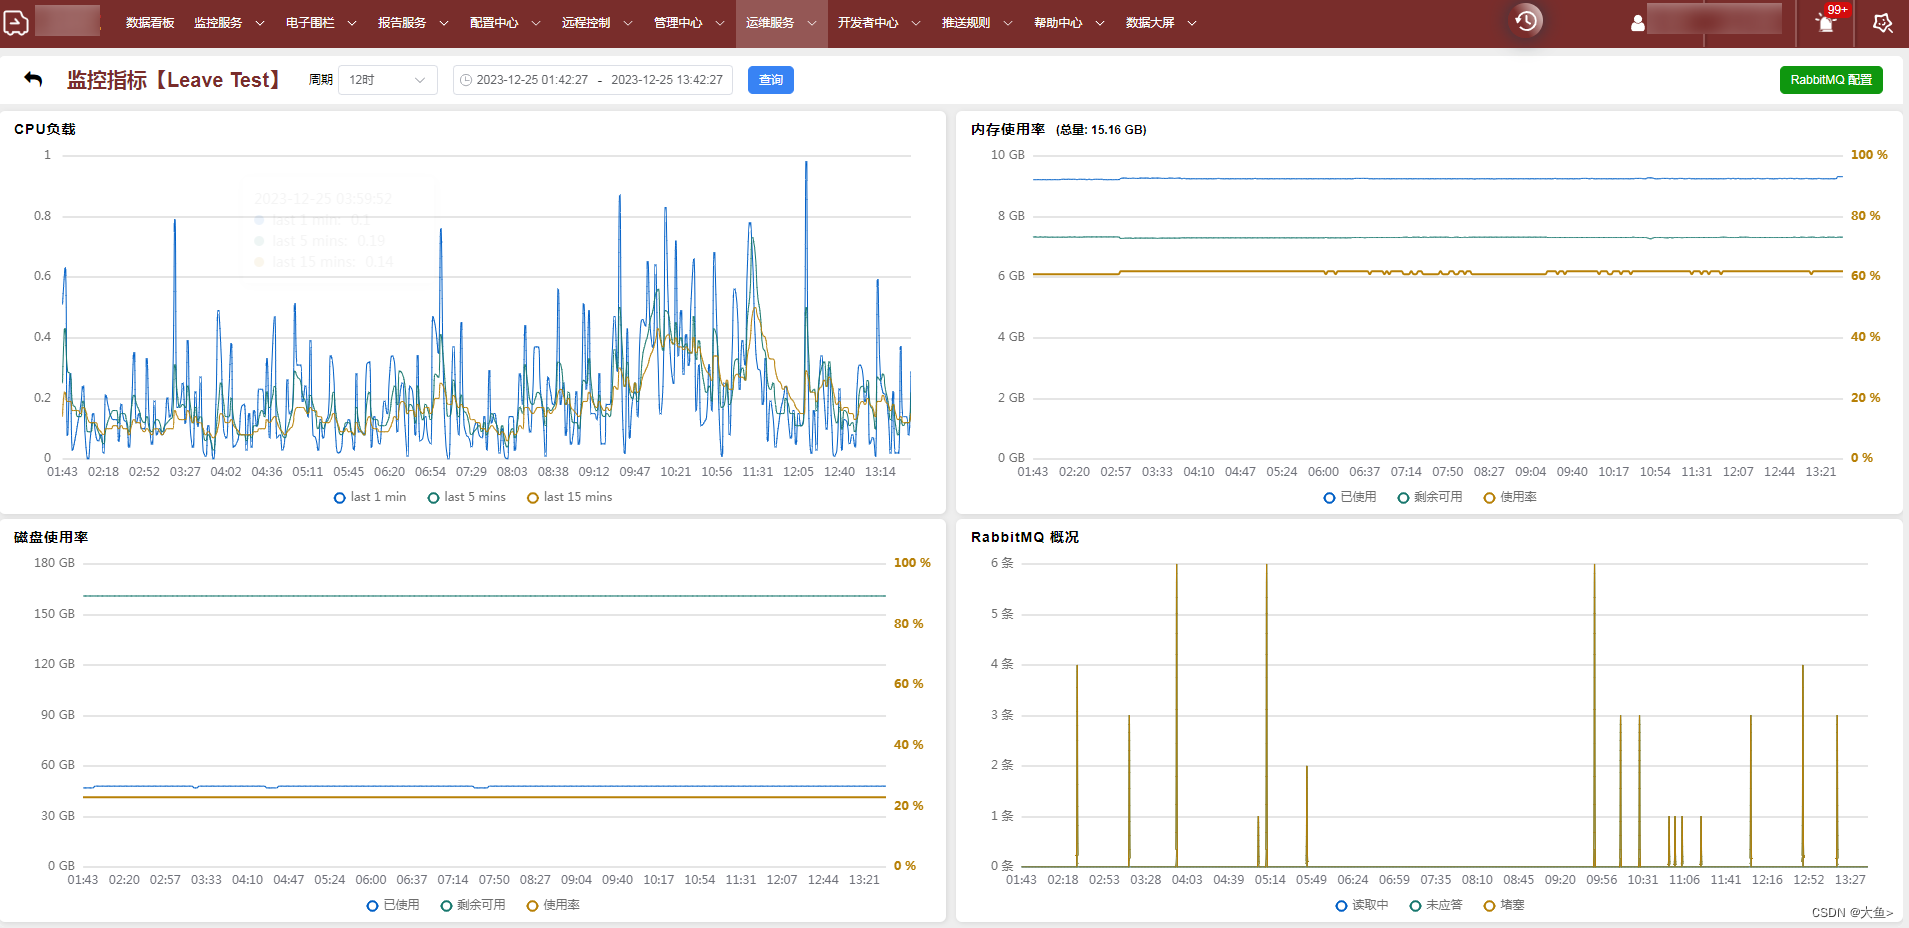Viewport: 1909px width, 928px height.
Task: Click the 查询 query button
Action: tap(771, 80)
